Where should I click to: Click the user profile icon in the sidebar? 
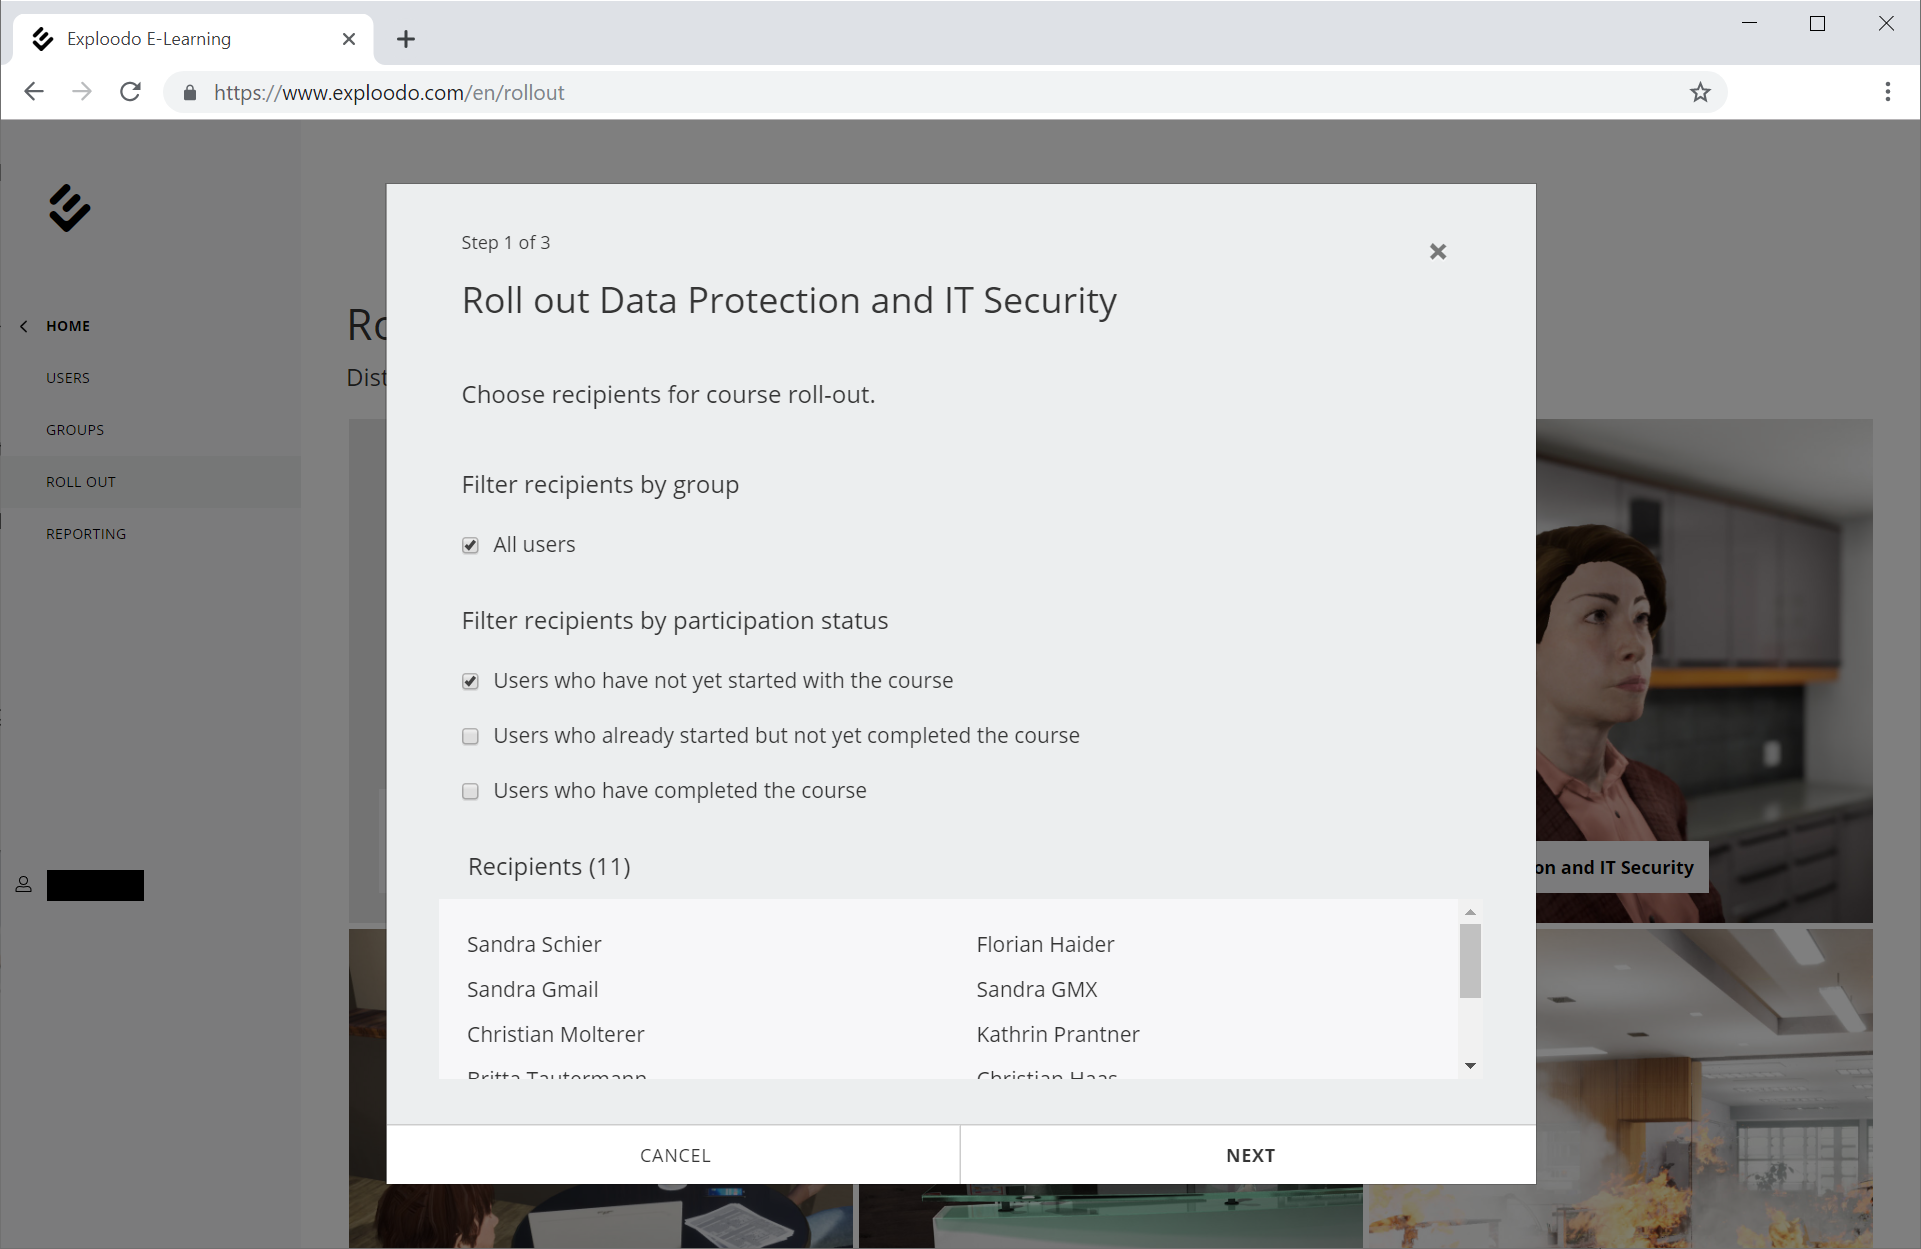pyautogui.click(x=24, y=885)
